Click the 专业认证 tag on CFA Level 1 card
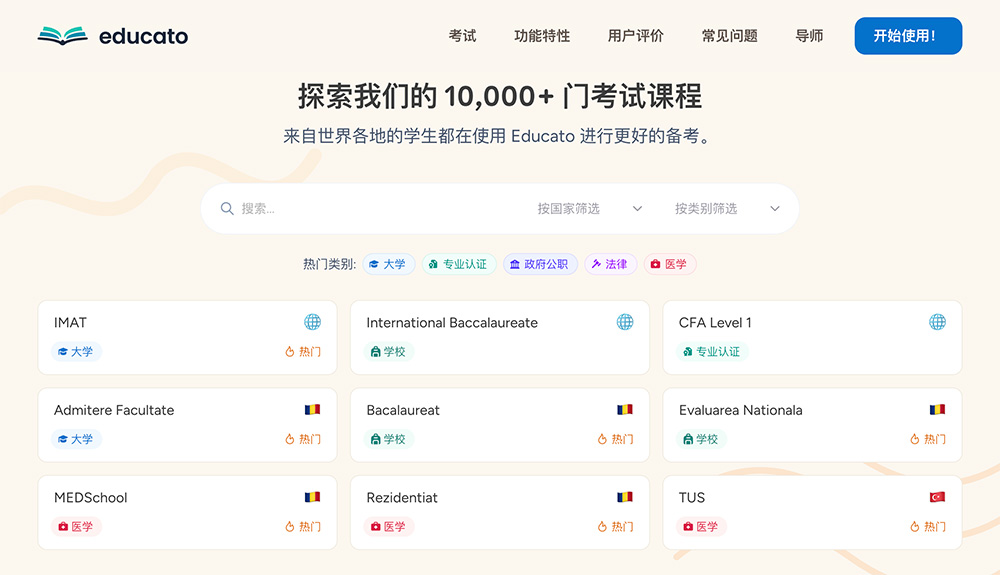 pyautogui.click(x=712, y=351)
